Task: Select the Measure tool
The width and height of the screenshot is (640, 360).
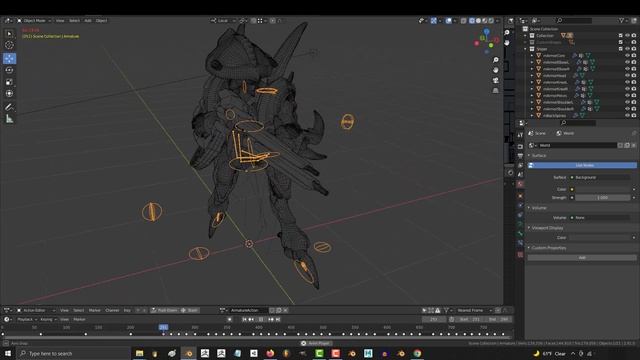Action: (x=9, y=119)
